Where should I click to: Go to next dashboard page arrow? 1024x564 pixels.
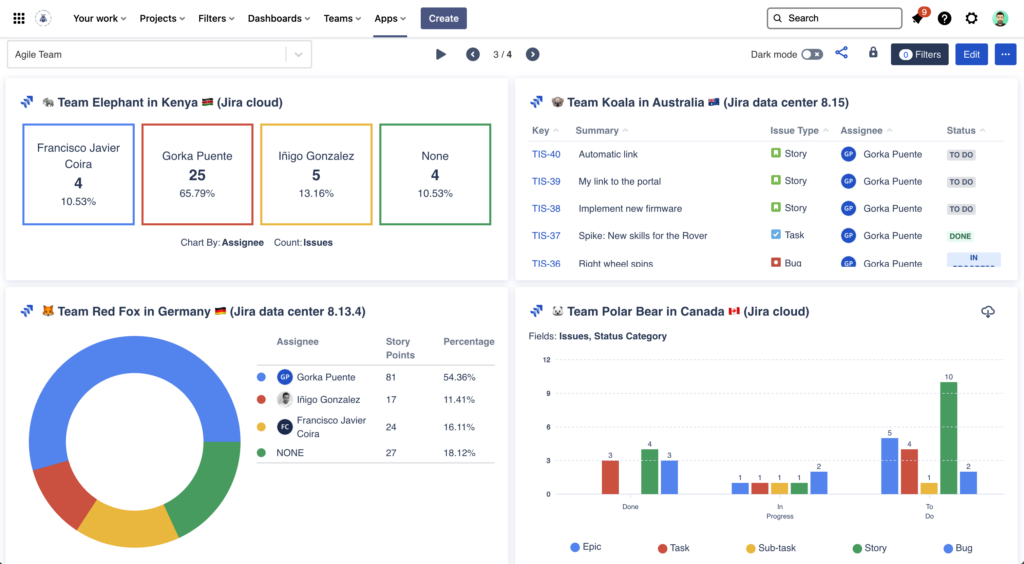click(533, 54)
